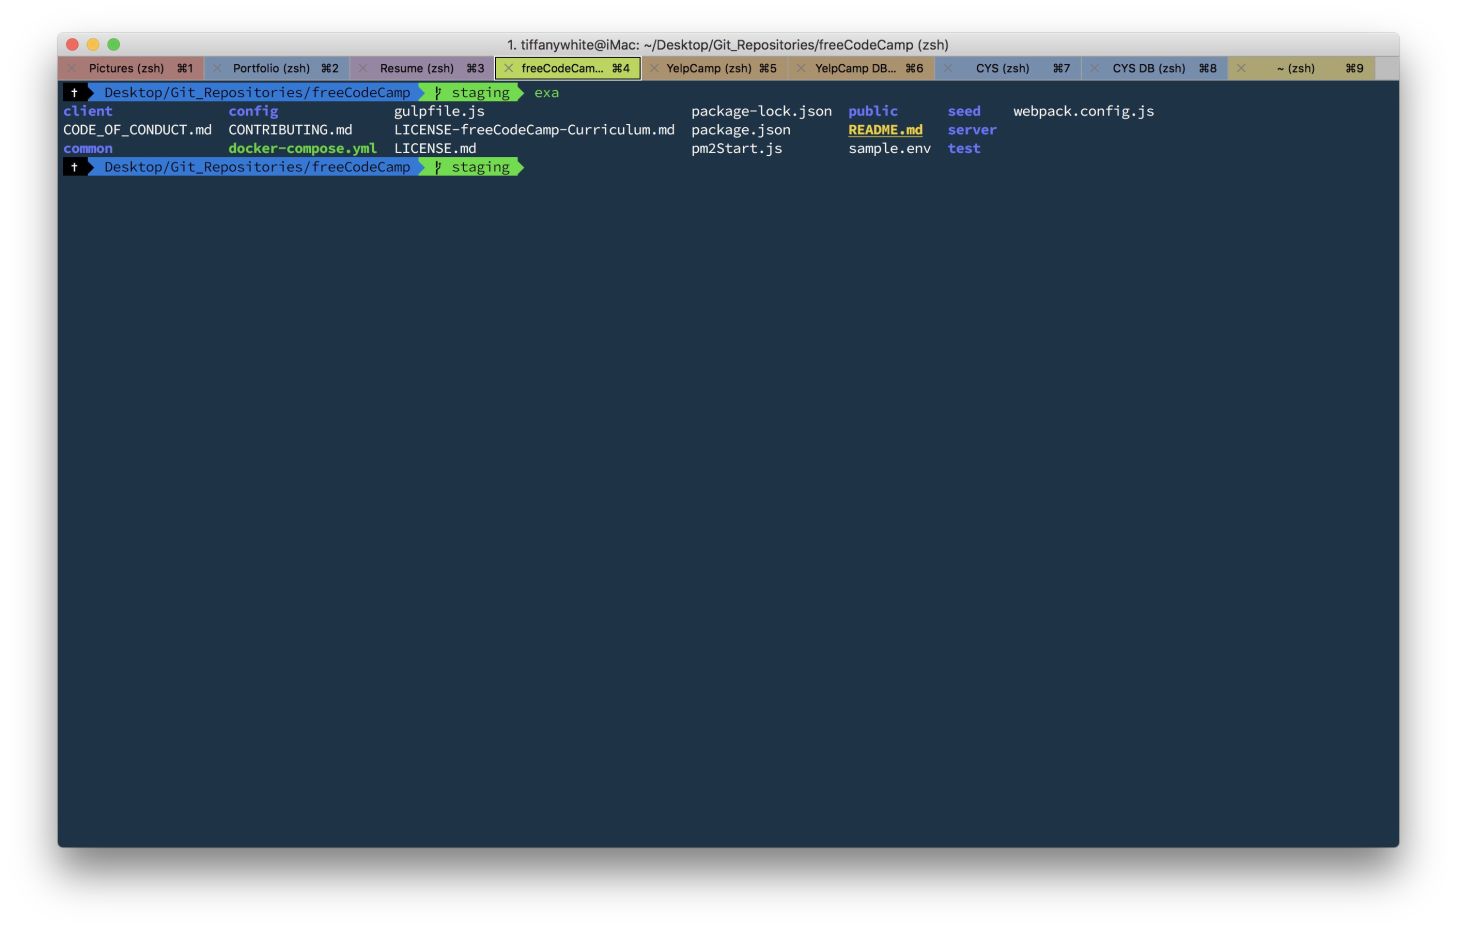Image resolution: width=1457 pixels, height=930 pixels.
Task: Open the Resume (zsh) tab
Action: pos(422,68)
